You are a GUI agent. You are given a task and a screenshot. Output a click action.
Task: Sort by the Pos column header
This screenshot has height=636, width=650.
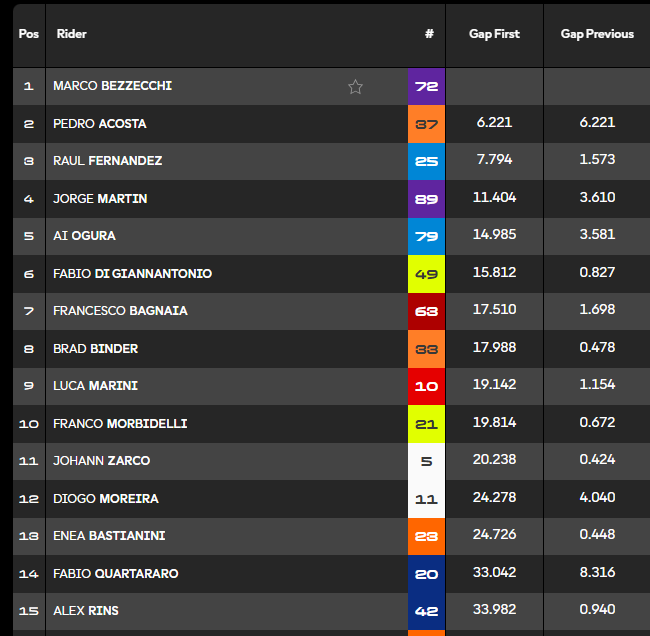(x=29, y=34)
